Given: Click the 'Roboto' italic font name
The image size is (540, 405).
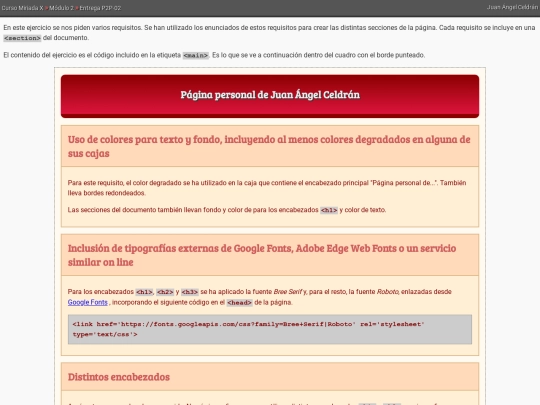Looking at the screenshot, I should pyautogui.click(x=388, y=292).
